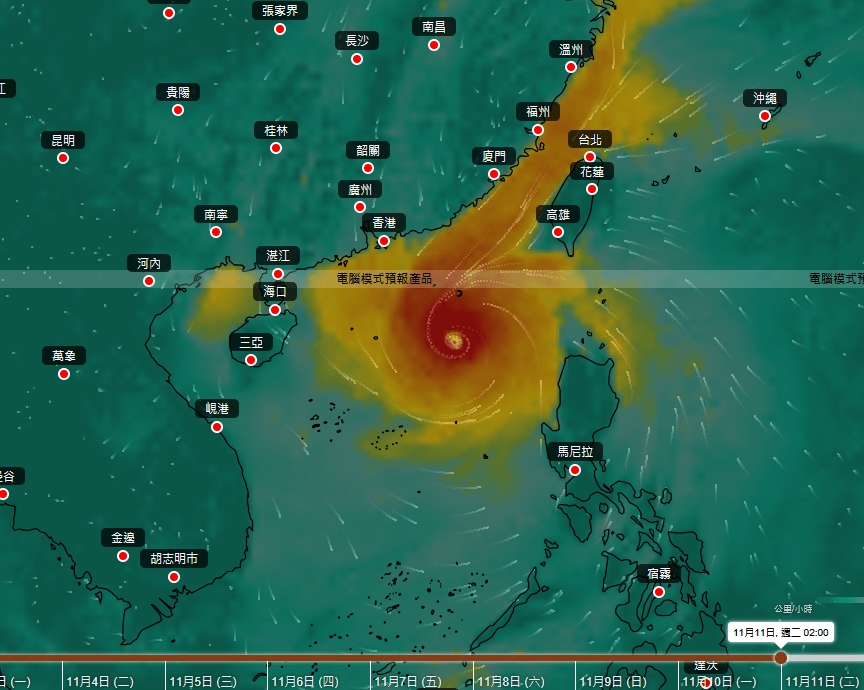
Task: Open the 高雄 city marker
Action: (558, 232)
